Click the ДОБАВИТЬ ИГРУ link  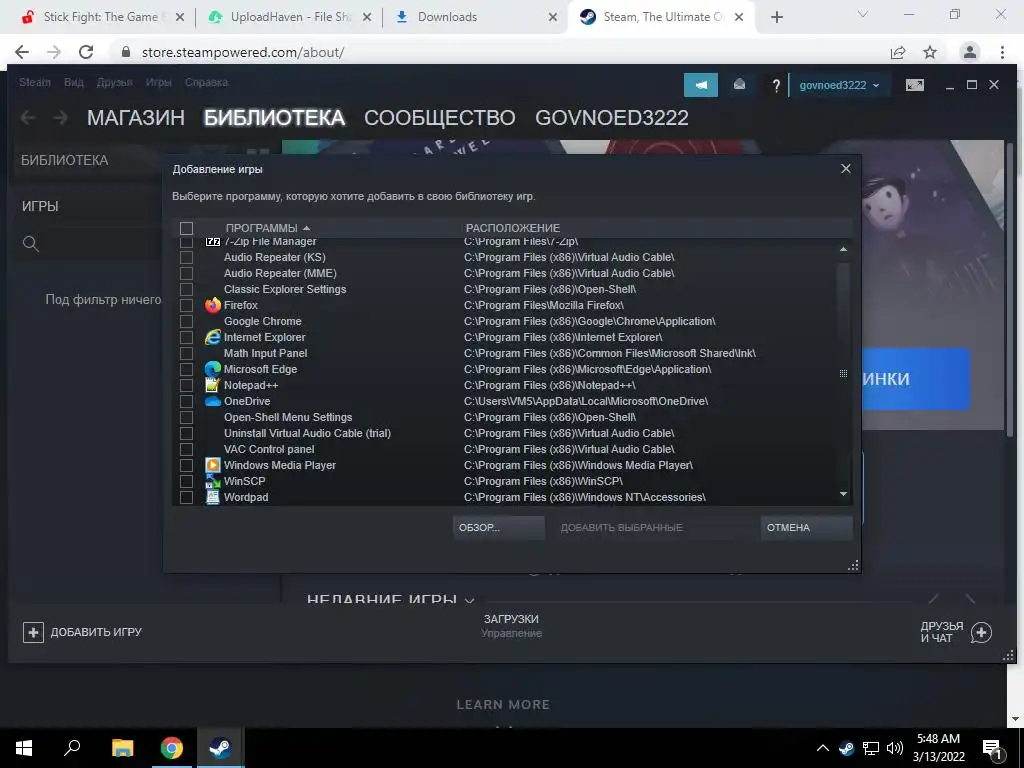click(x=96, y=632)
